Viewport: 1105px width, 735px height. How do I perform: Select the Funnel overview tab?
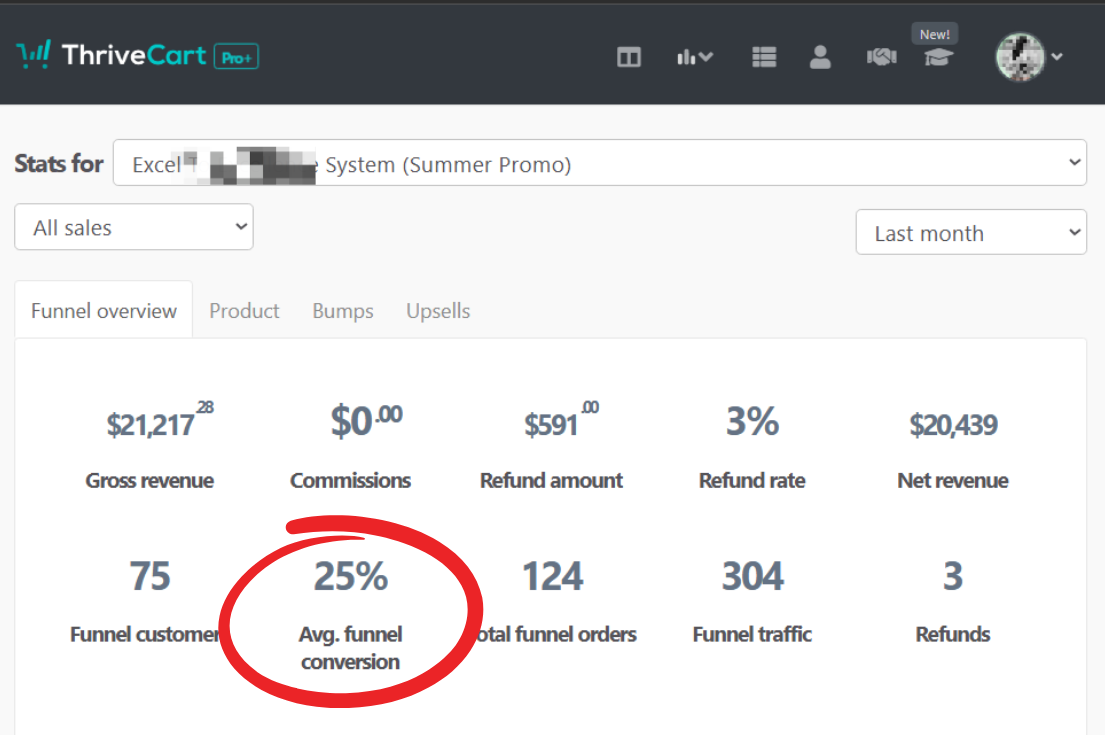click(x=104, y=311)
